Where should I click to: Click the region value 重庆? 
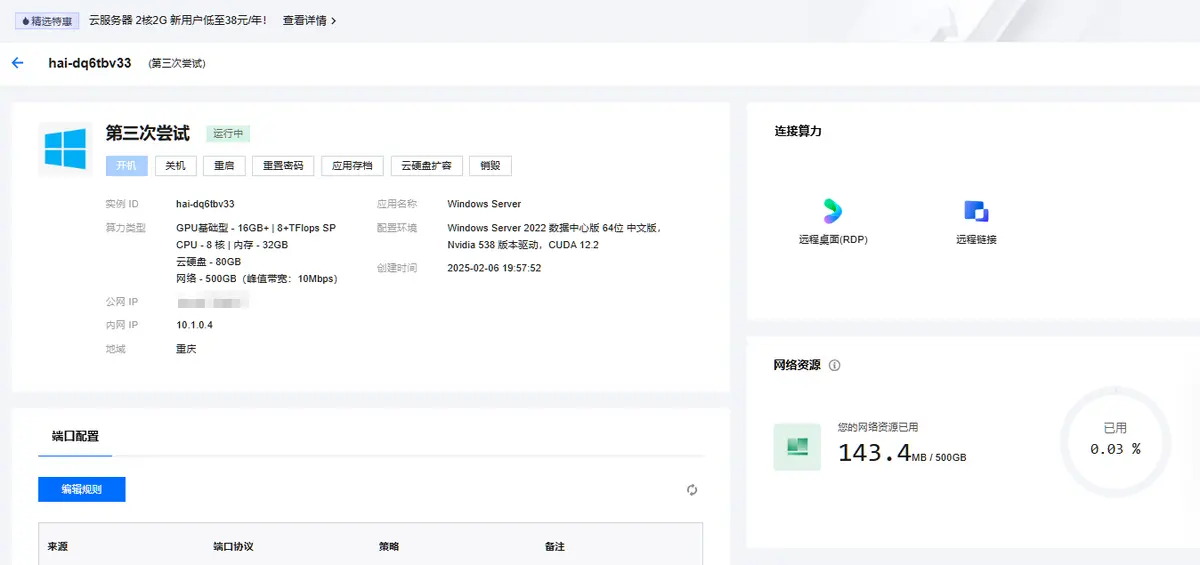(186, 349)
